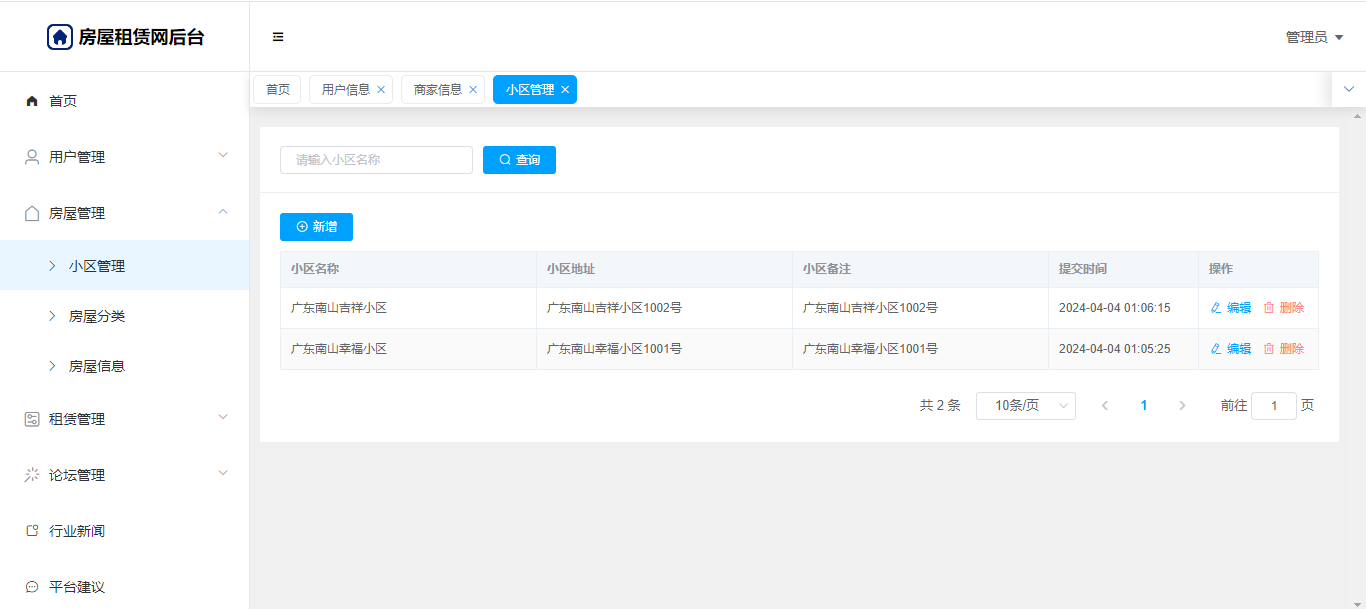Screen dimensions: 1366x609
Task: Close the 用户信息 tab
Action: 381,90
